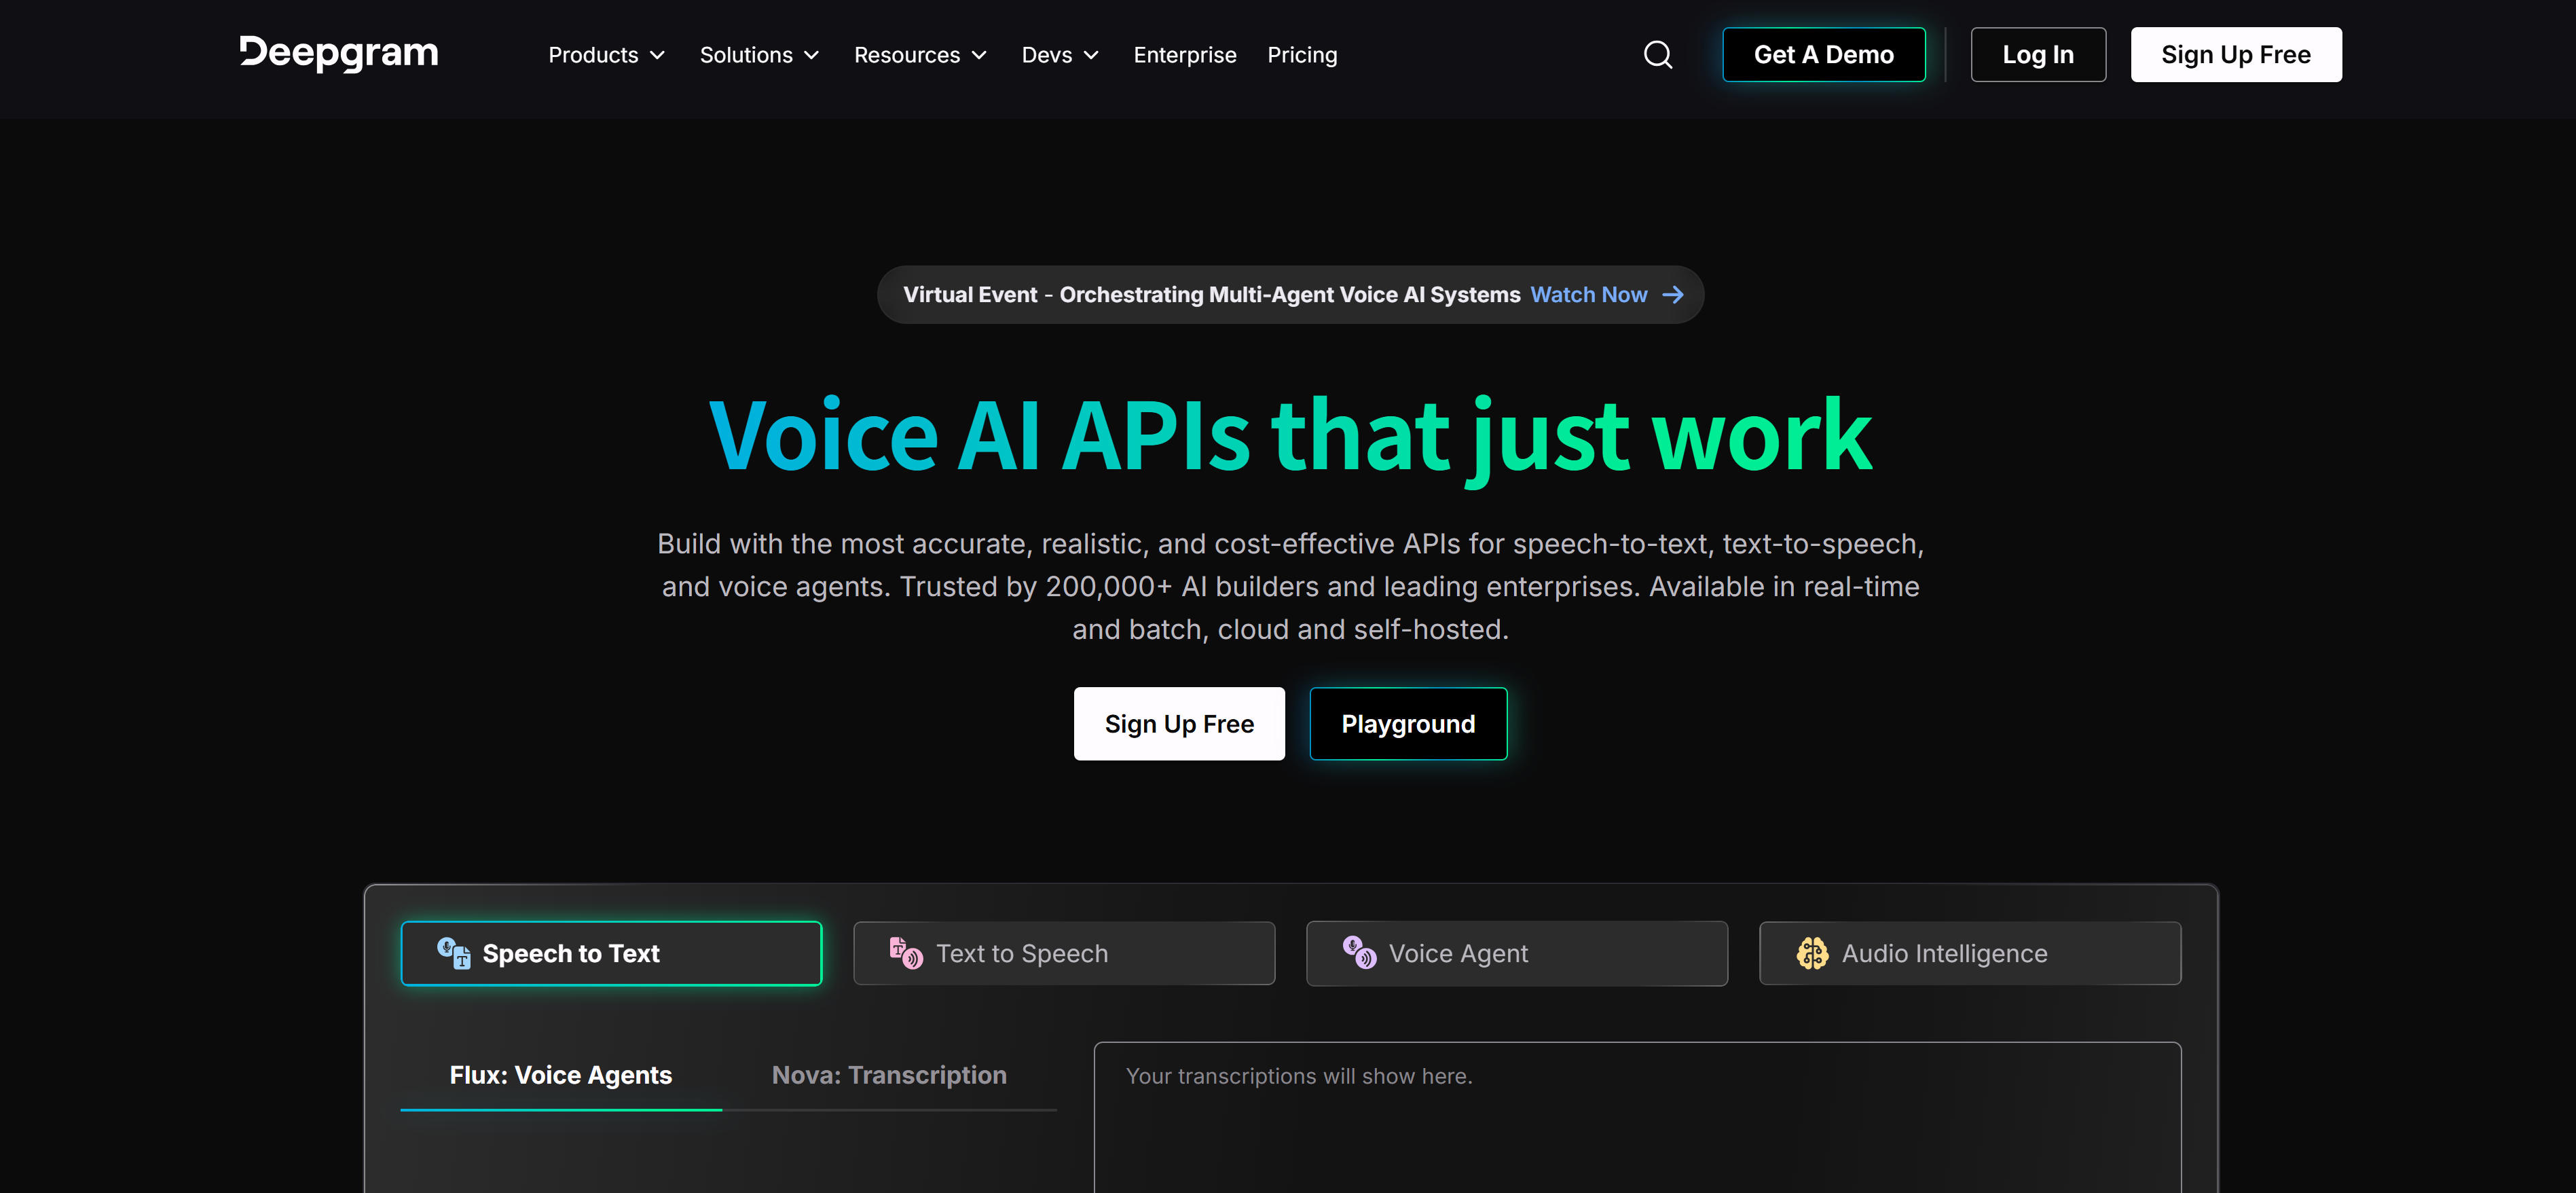Expand the Devs navigation menu

point(1059,55)
